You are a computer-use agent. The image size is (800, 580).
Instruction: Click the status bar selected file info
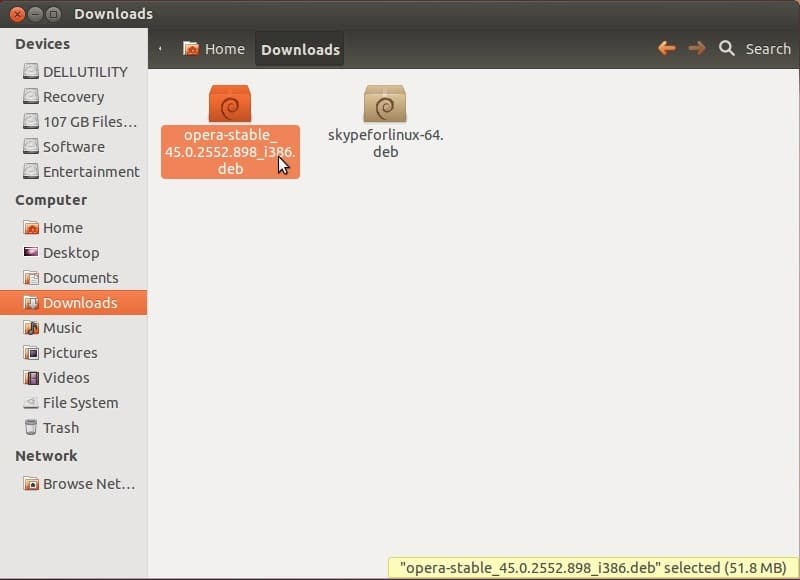point(593,568)
